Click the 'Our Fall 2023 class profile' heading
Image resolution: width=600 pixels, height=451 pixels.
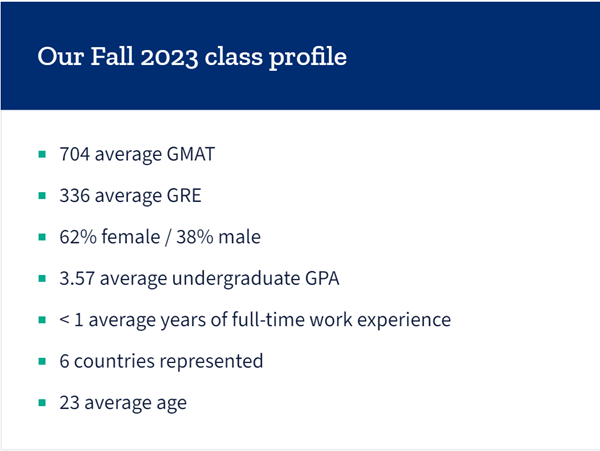tap(192, 57)
